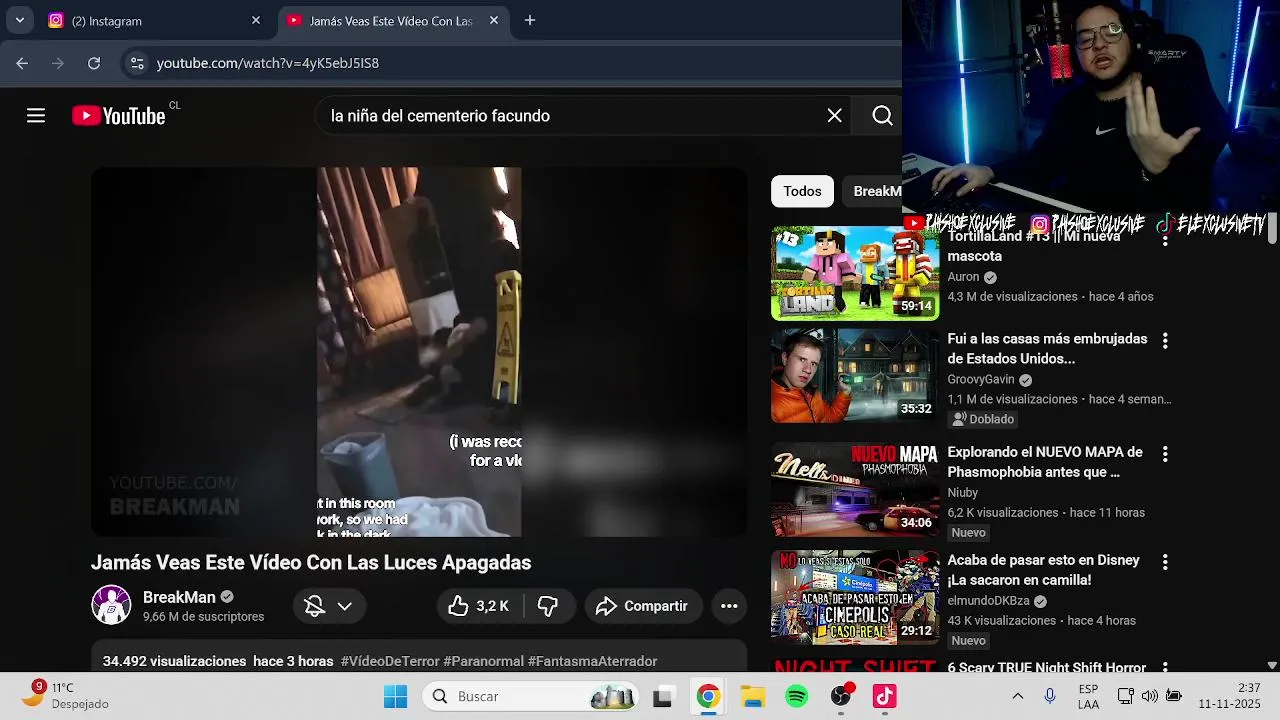
Task: Open a new browser tab
Action: [x=530, y=20]
